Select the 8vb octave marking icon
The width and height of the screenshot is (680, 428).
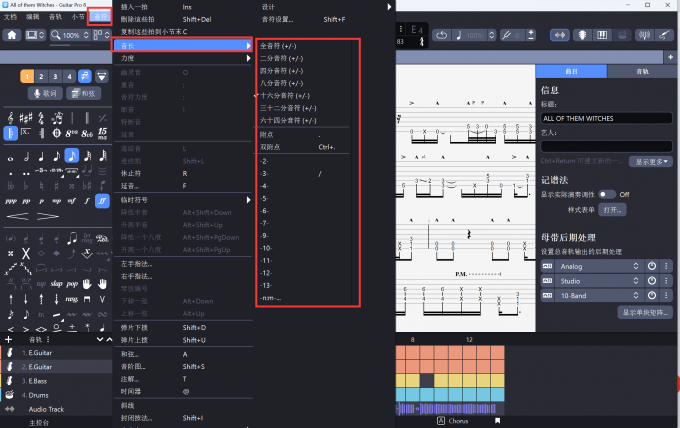click(x=87, y=133)
